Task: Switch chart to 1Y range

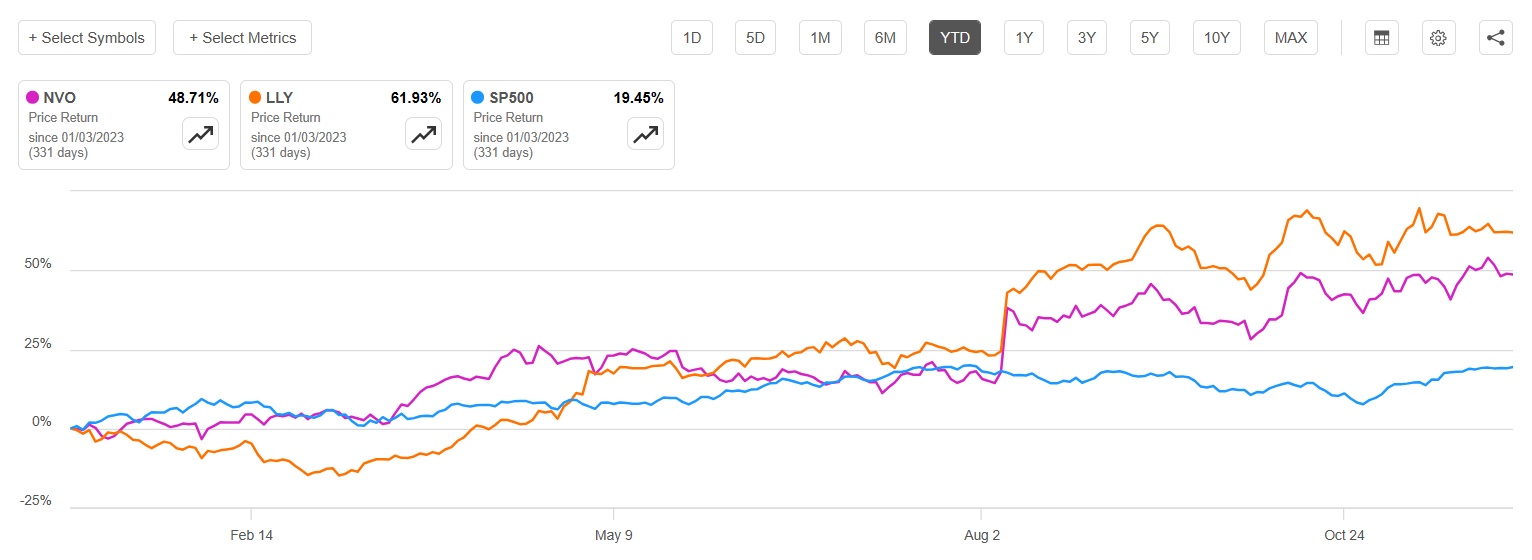Action: pos(1024,38)
